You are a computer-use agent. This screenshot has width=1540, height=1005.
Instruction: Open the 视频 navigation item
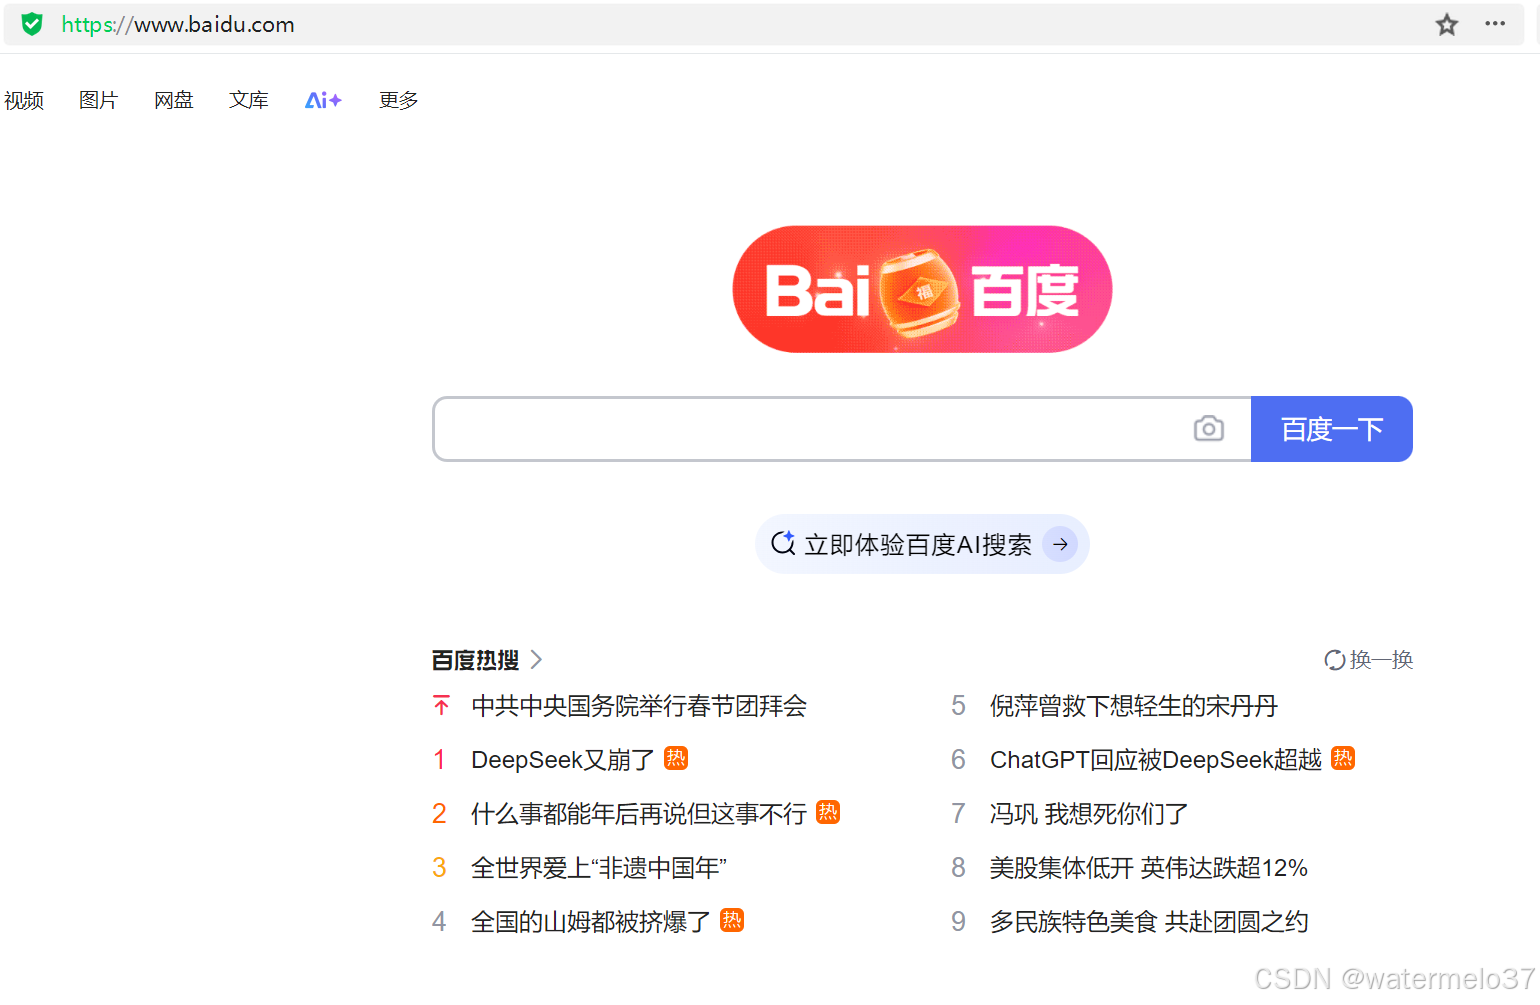click(x=24, y=100)
